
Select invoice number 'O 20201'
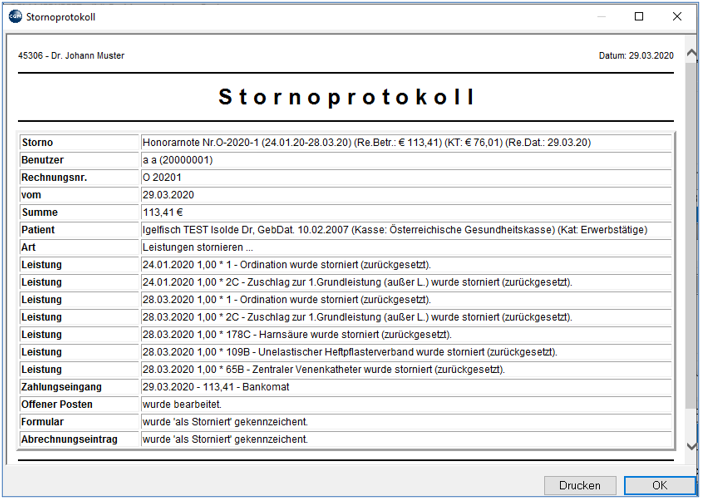coord(162,177)
